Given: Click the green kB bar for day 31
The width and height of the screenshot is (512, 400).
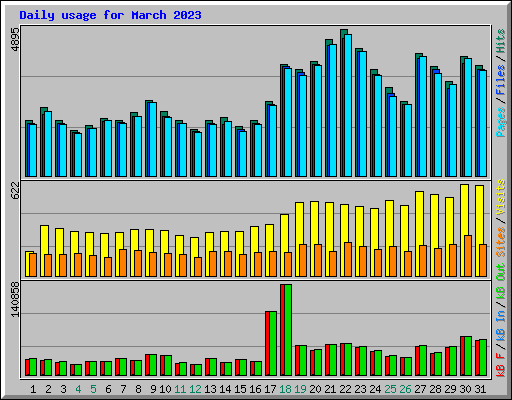Looking at the screenshot, I should pos(483,357).
